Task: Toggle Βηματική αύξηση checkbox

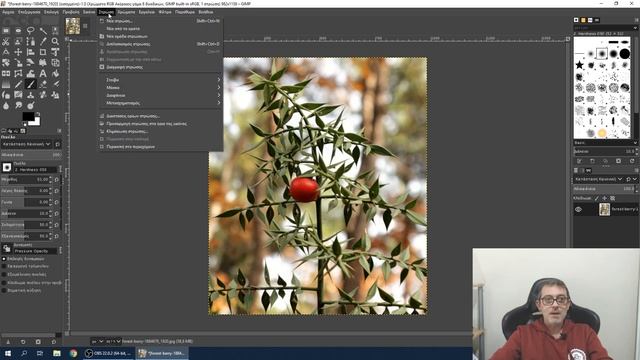Action: click(4, 290)
